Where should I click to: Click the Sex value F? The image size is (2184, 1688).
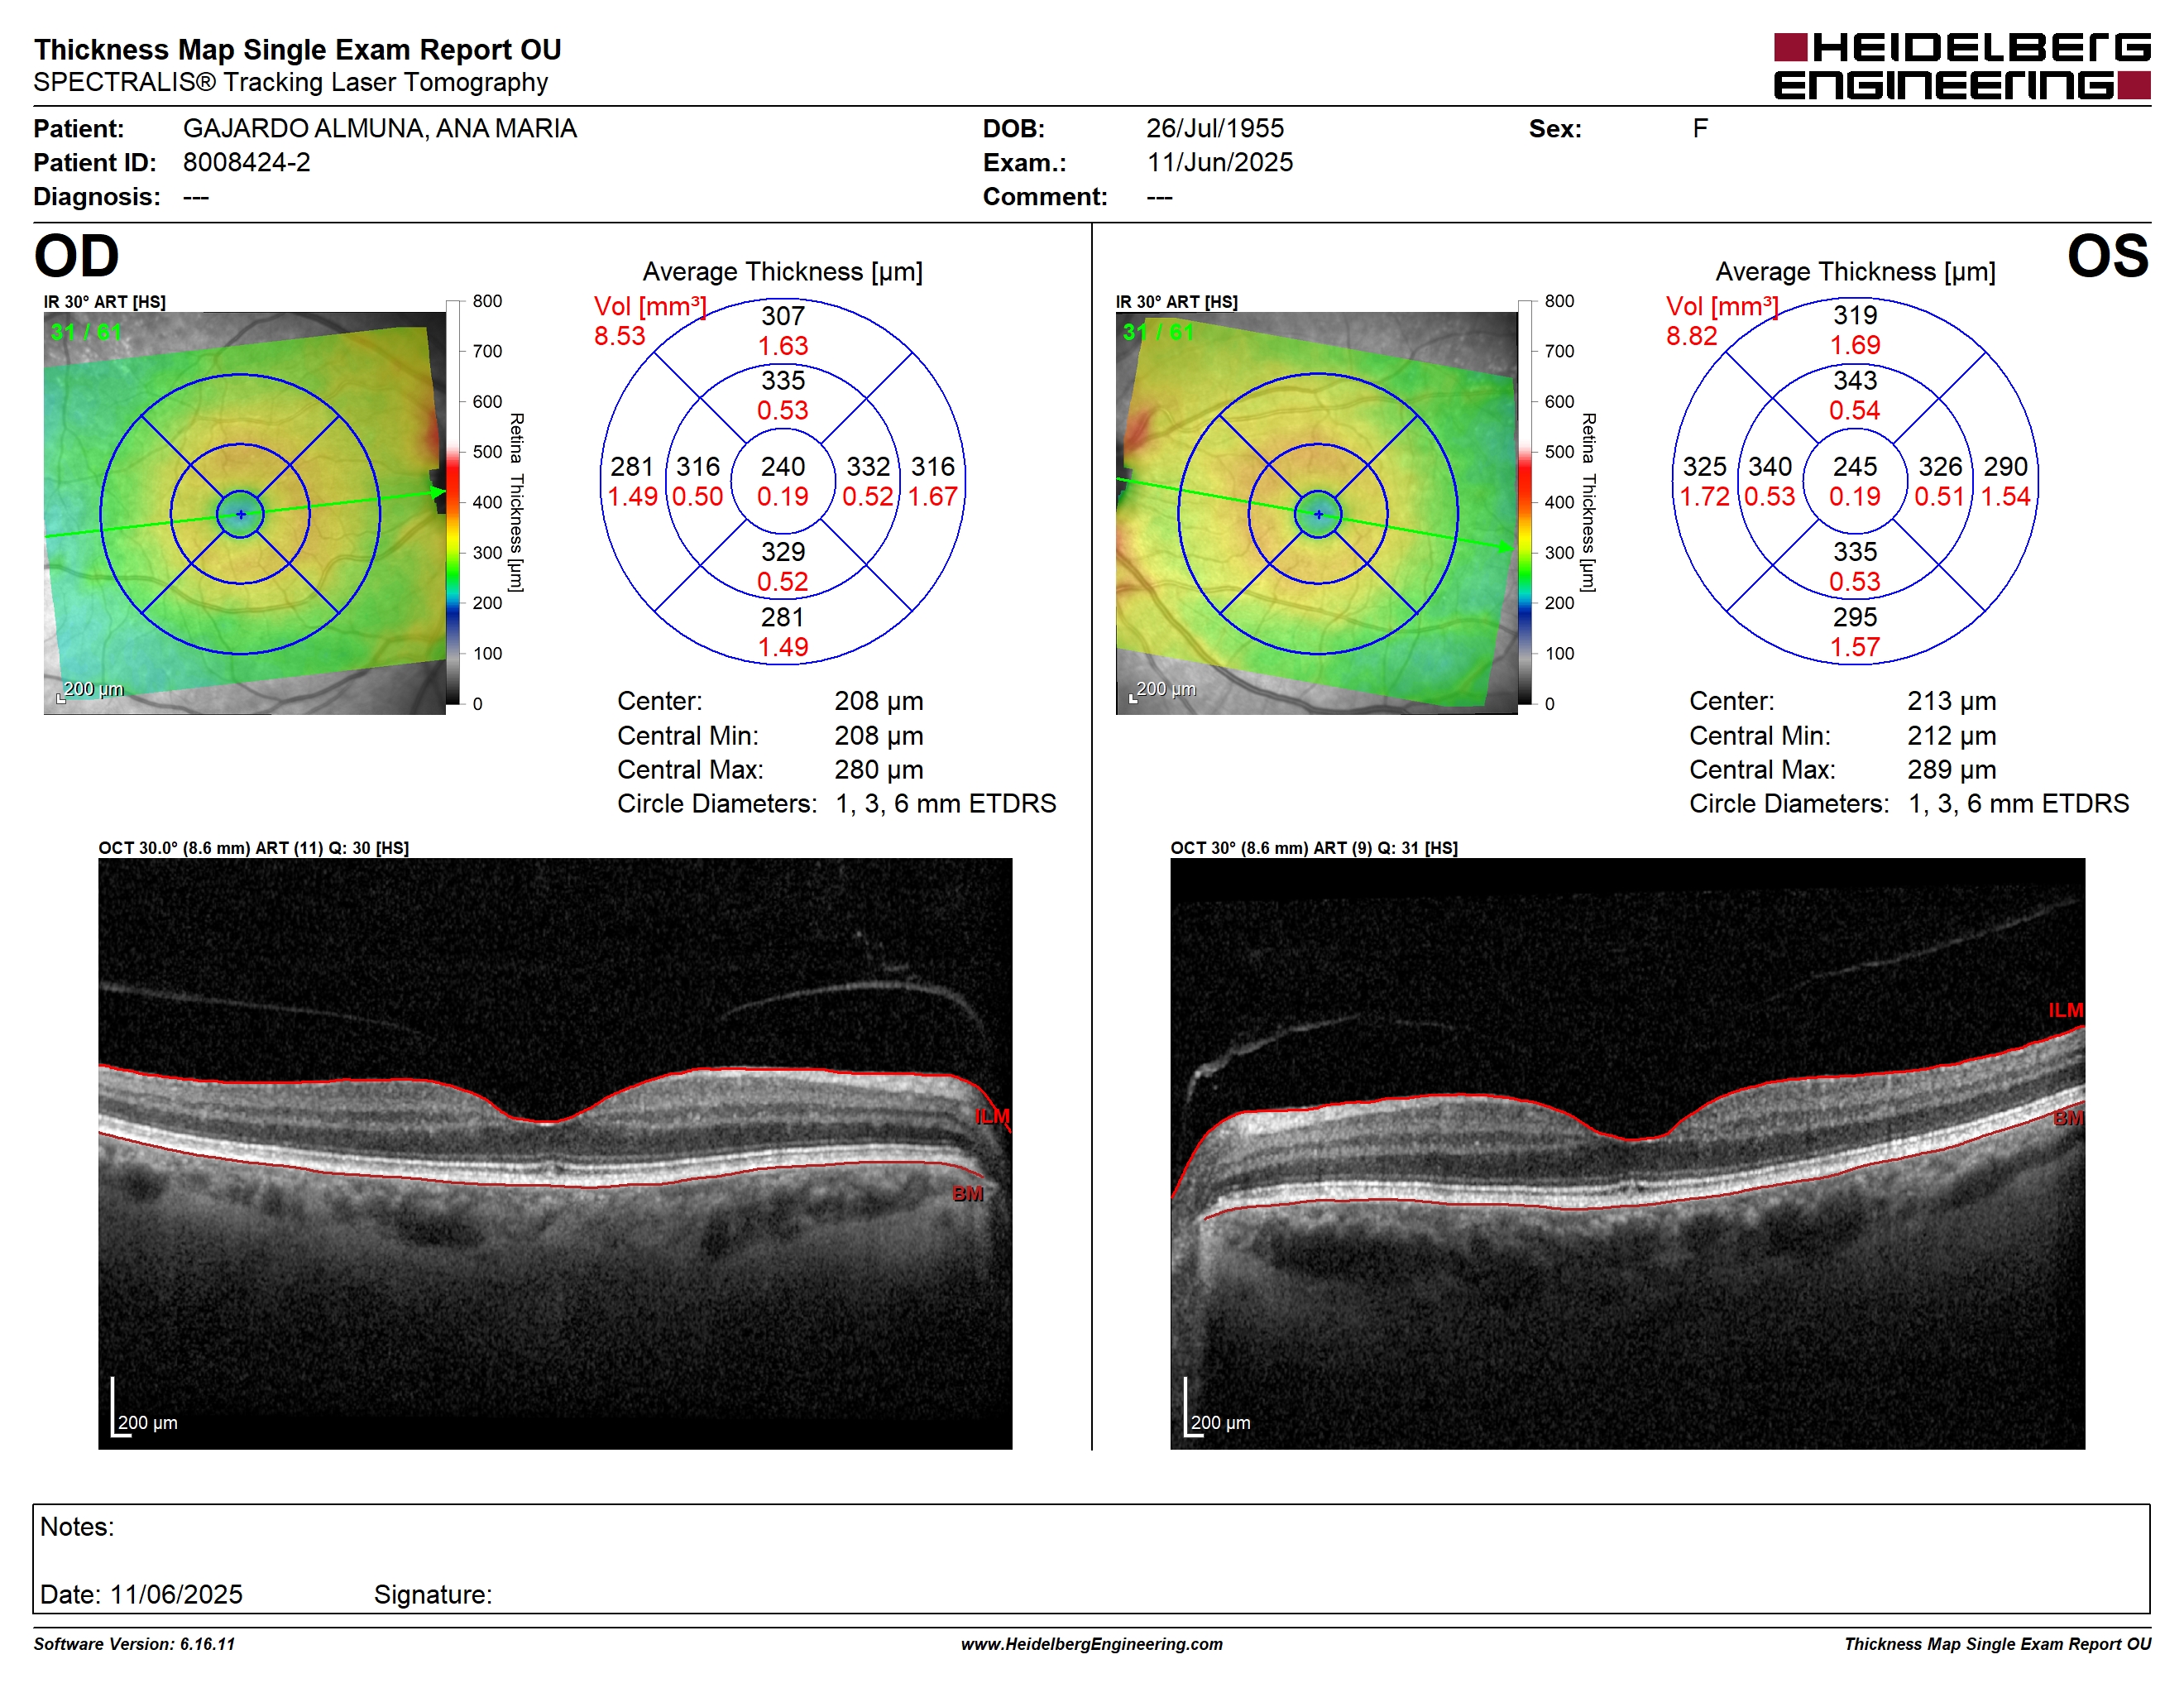click(1700, 129)
